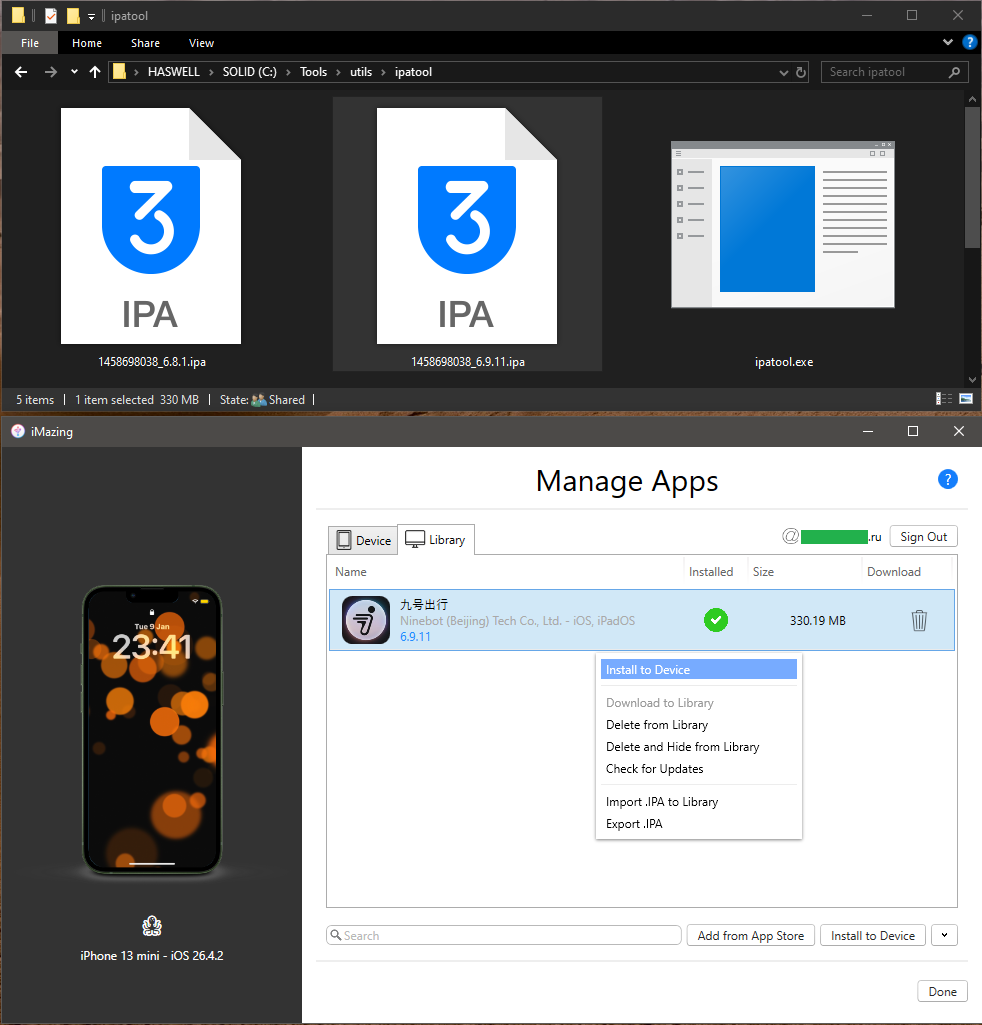
Task: Switch to the Library tab in Manage Apps
Action: click(435, 539)
